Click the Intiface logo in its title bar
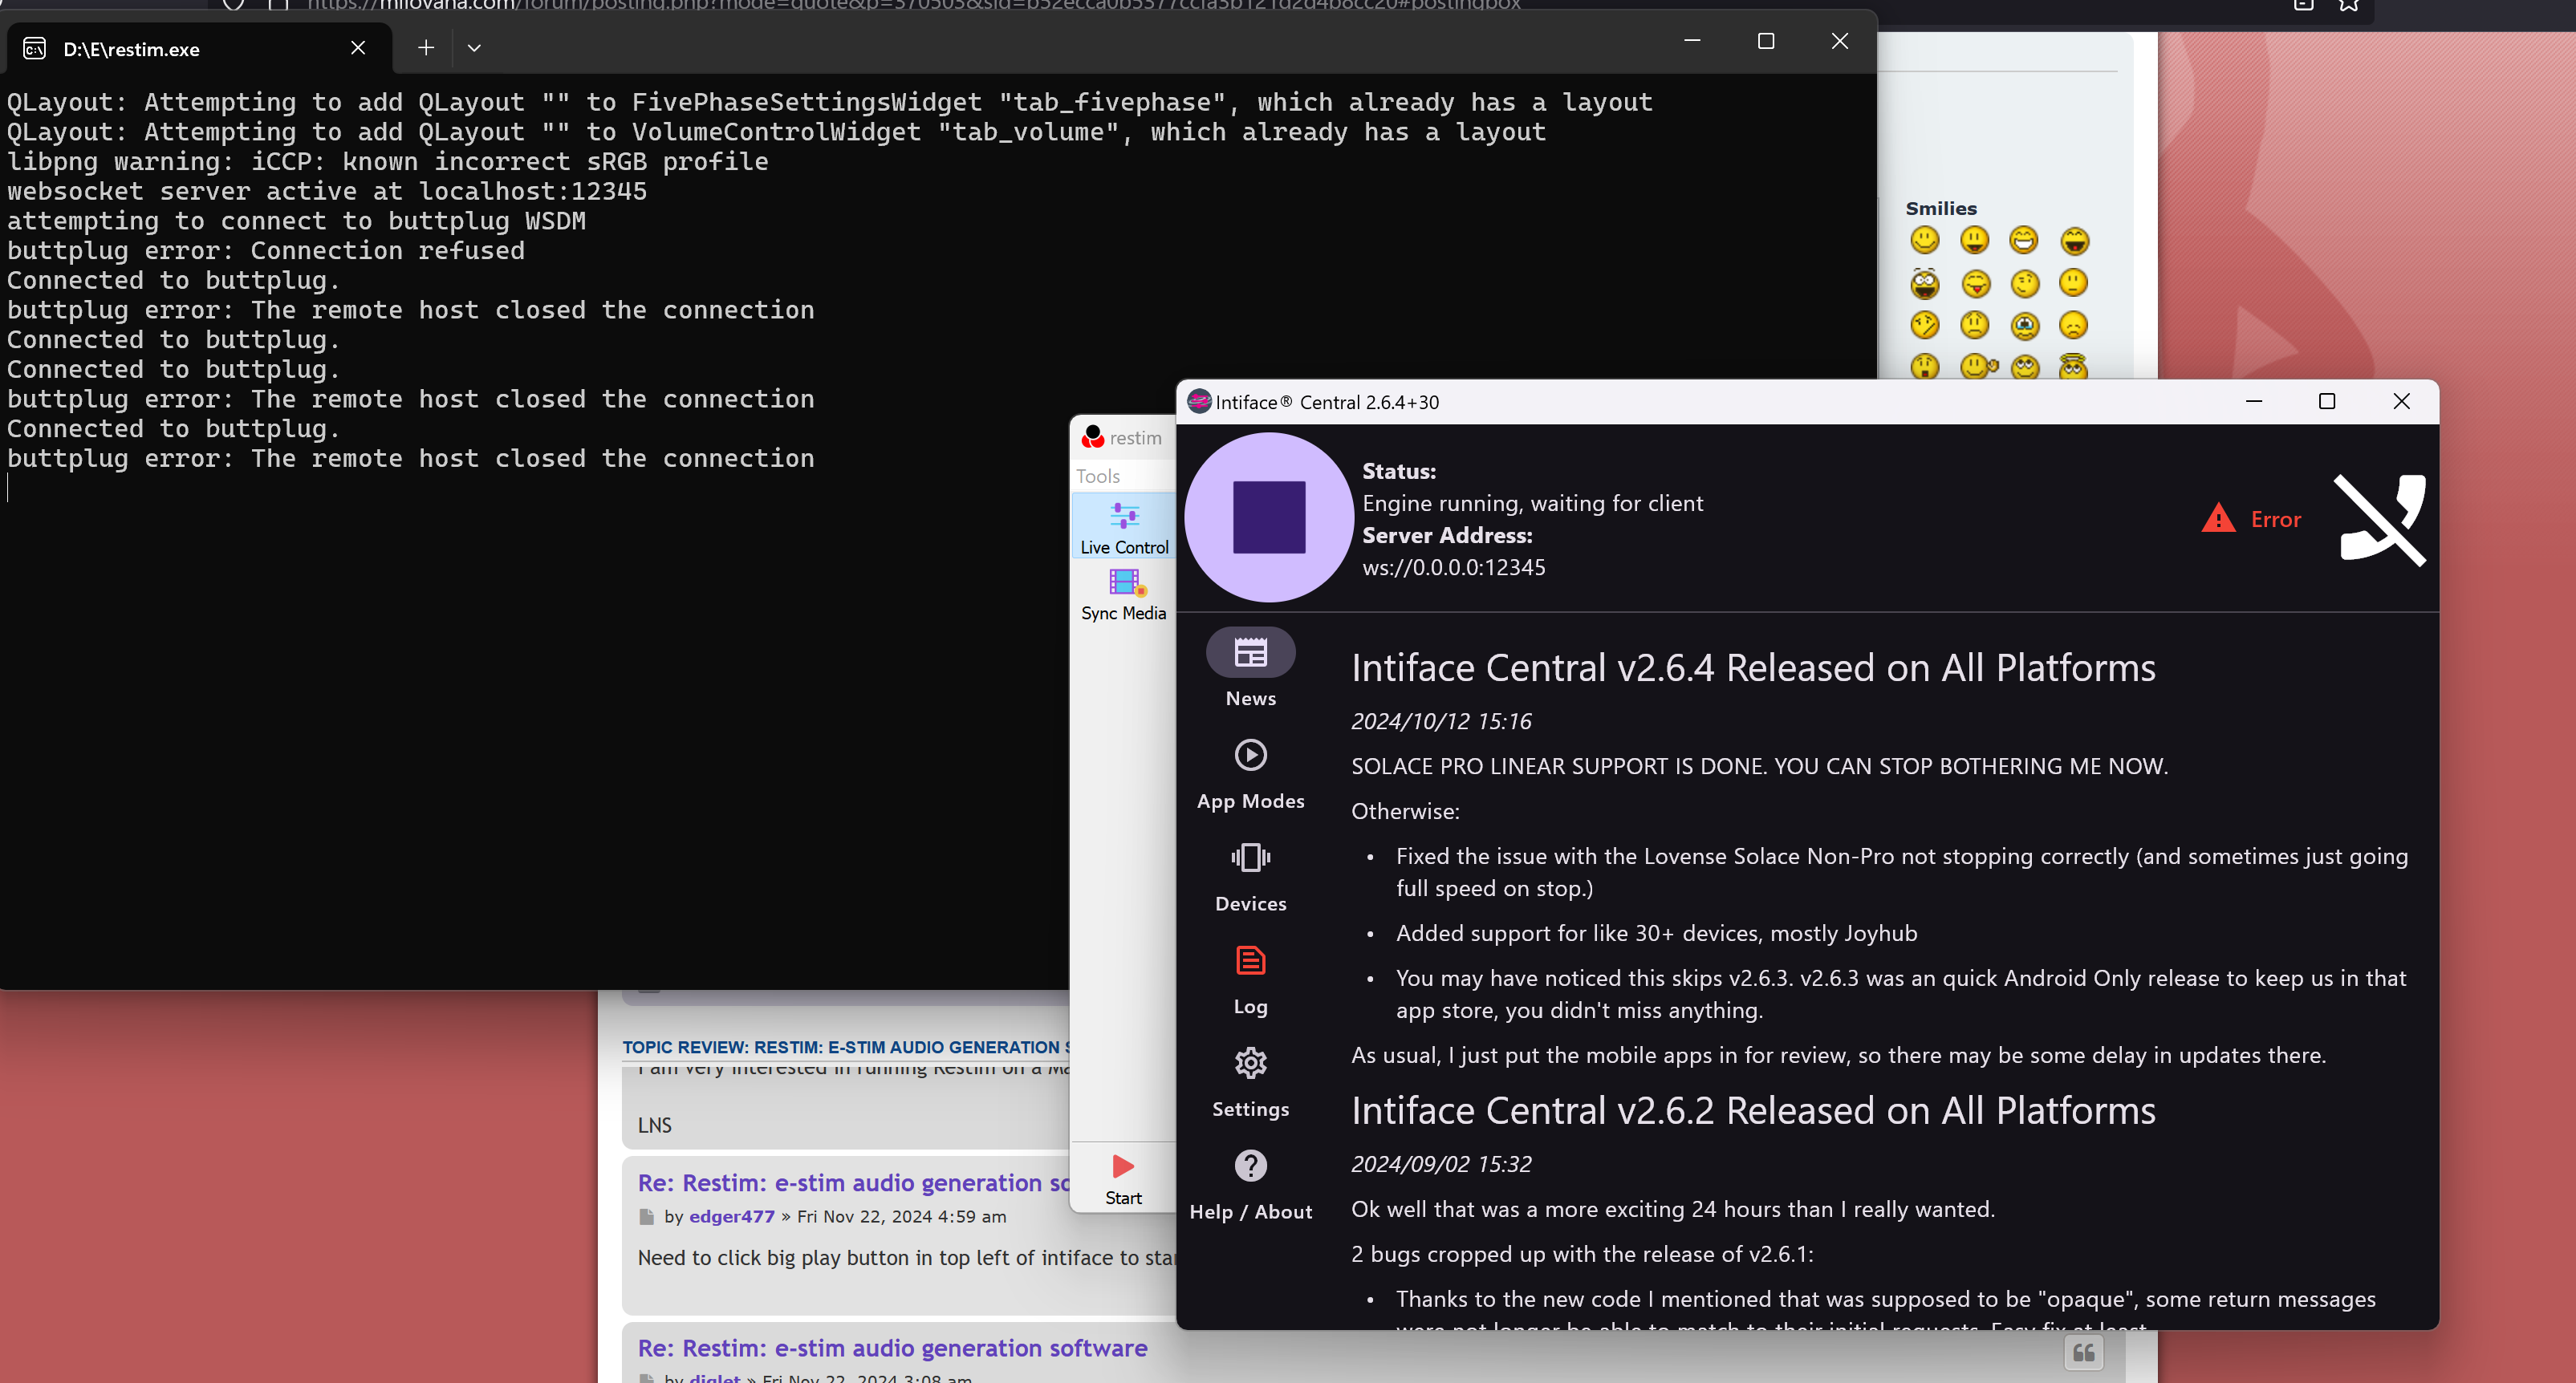Image resolution: width=2576 pixels, height=1383 pixels. [1198, 401]
